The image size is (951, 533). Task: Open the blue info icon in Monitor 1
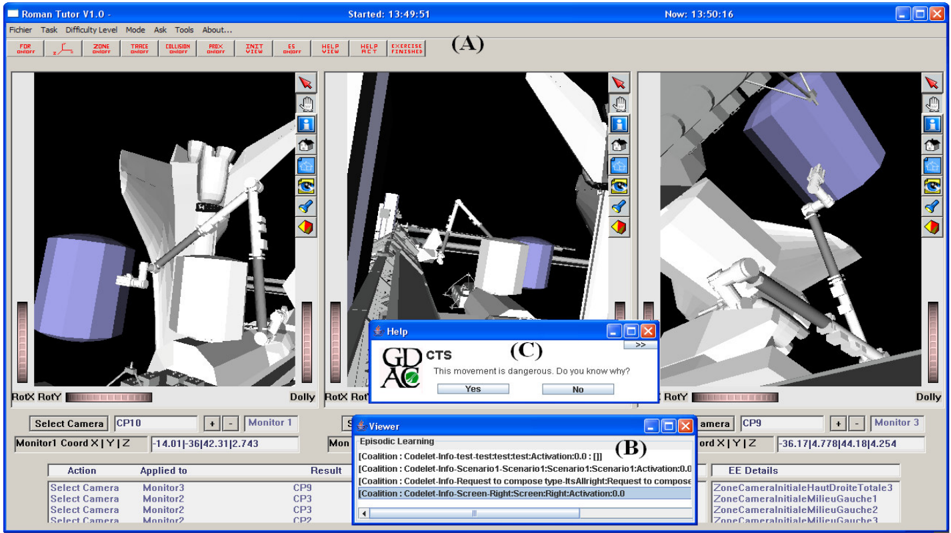306,124
